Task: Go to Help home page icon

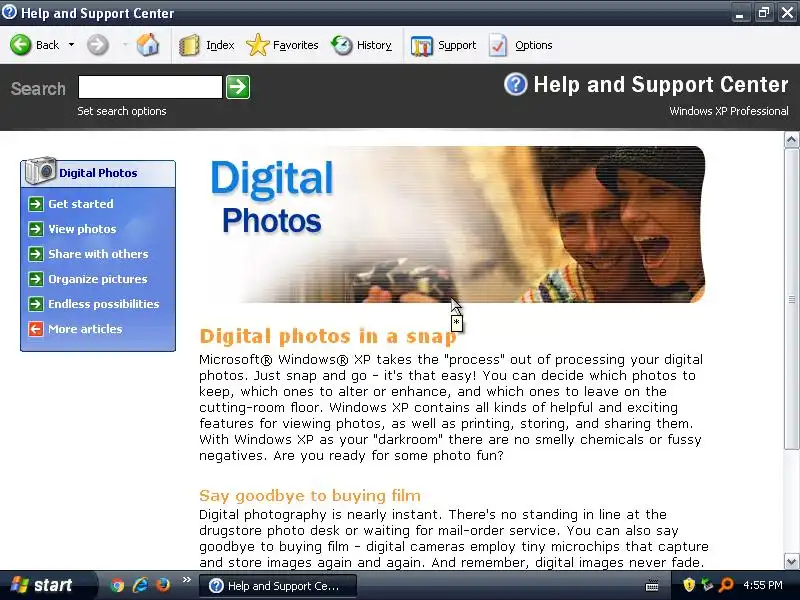Action: pyautogui.click(x=148, y=45)
